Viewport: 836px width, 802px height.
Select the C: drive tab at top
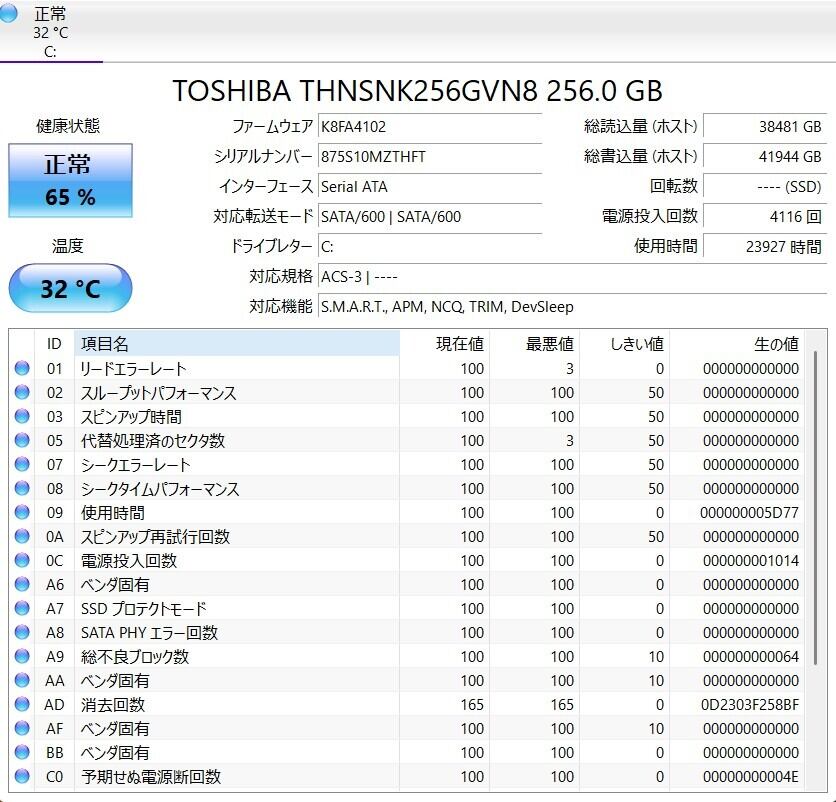pyautogui.click(x=51, y=31)
